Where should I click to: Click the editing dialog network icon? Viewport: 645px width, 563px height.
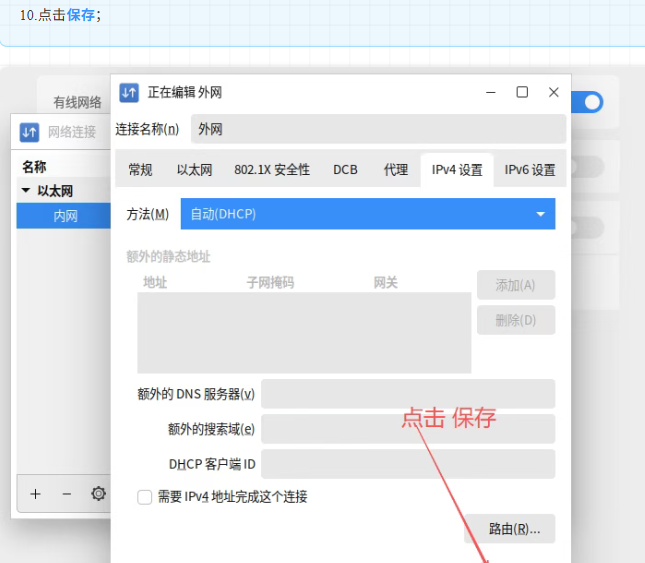coord(129,93)
